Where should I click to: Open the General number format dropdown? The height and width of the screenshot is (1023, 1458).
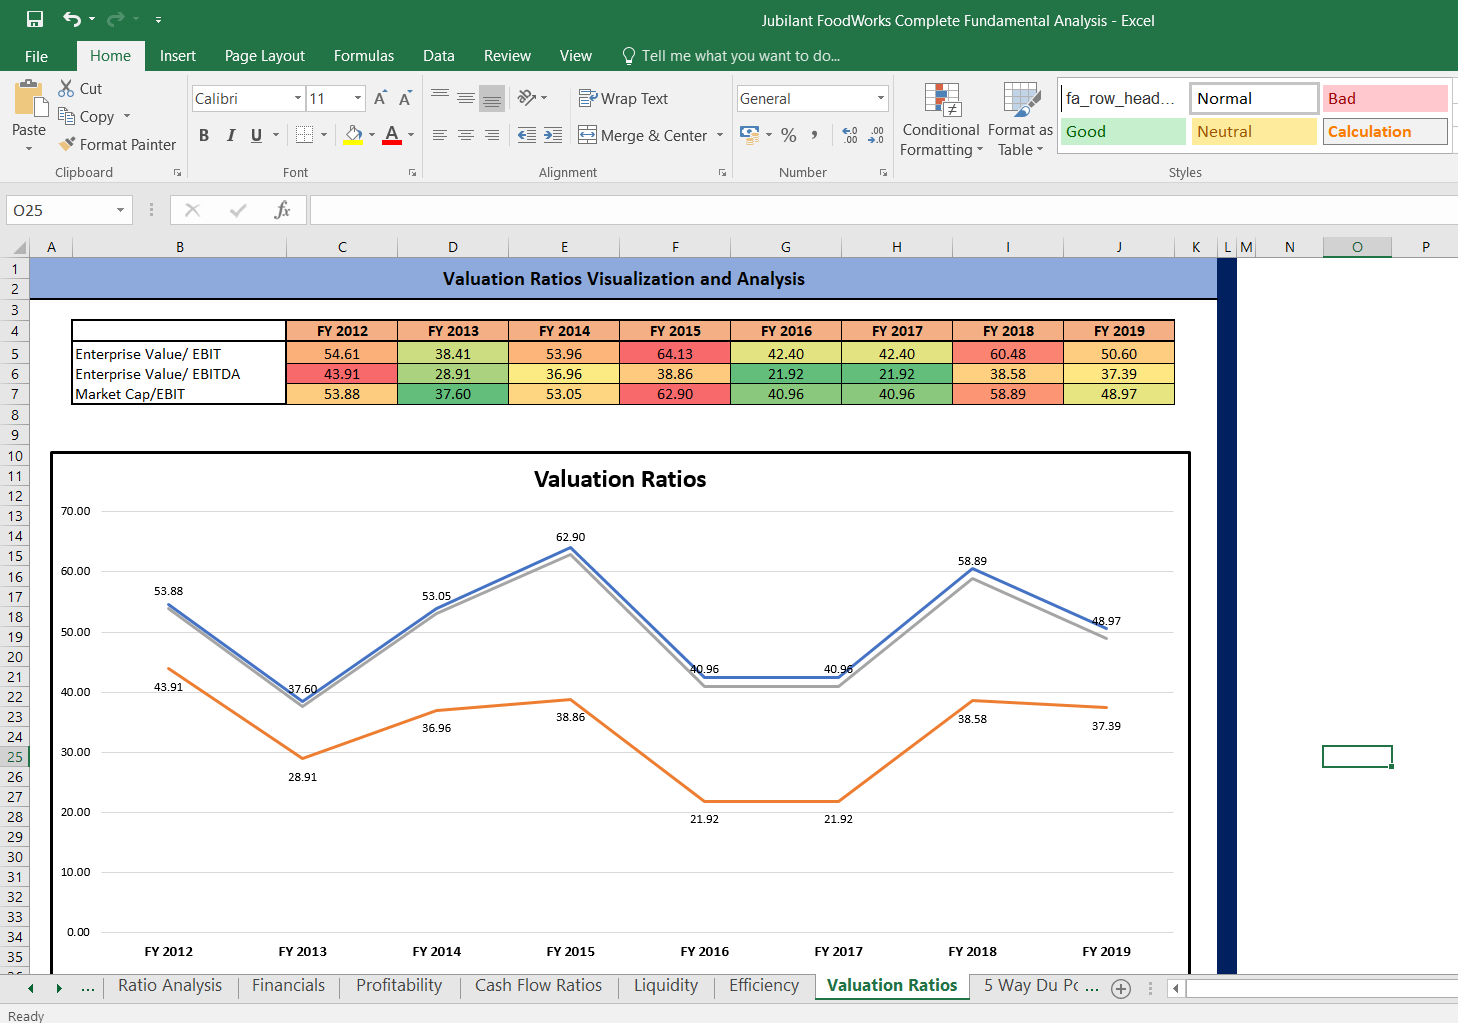(881, 98)
